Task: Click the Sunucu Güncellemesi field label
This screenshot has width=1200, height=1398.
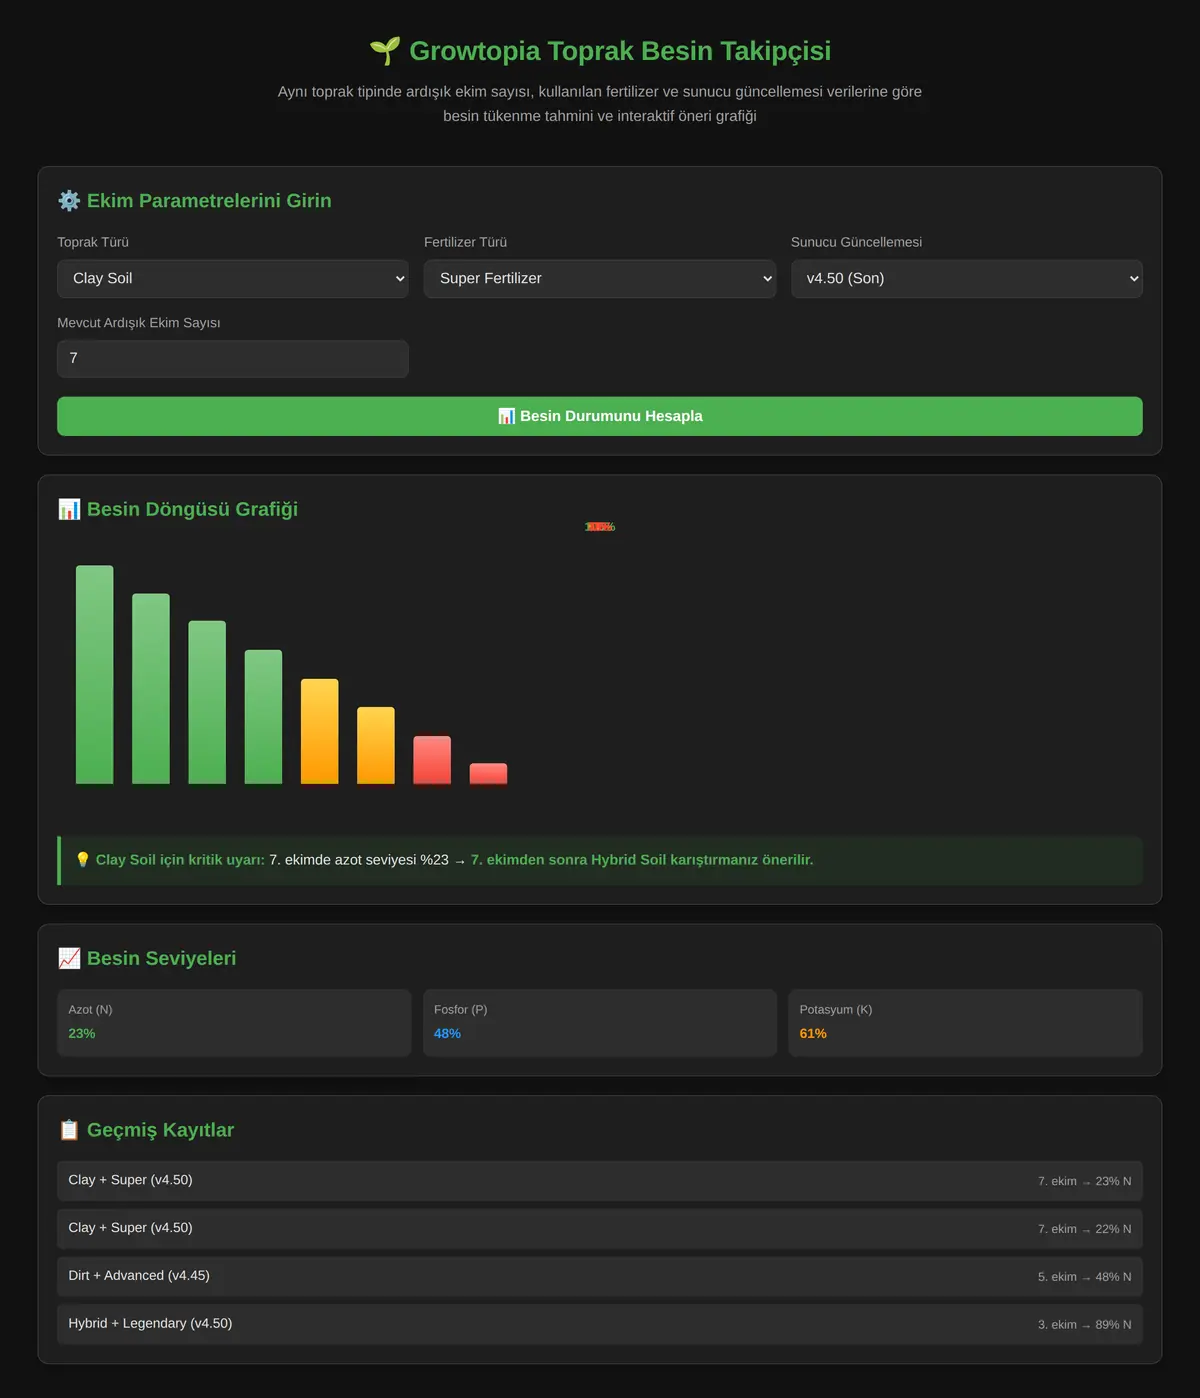Action: tap(856, 242)
